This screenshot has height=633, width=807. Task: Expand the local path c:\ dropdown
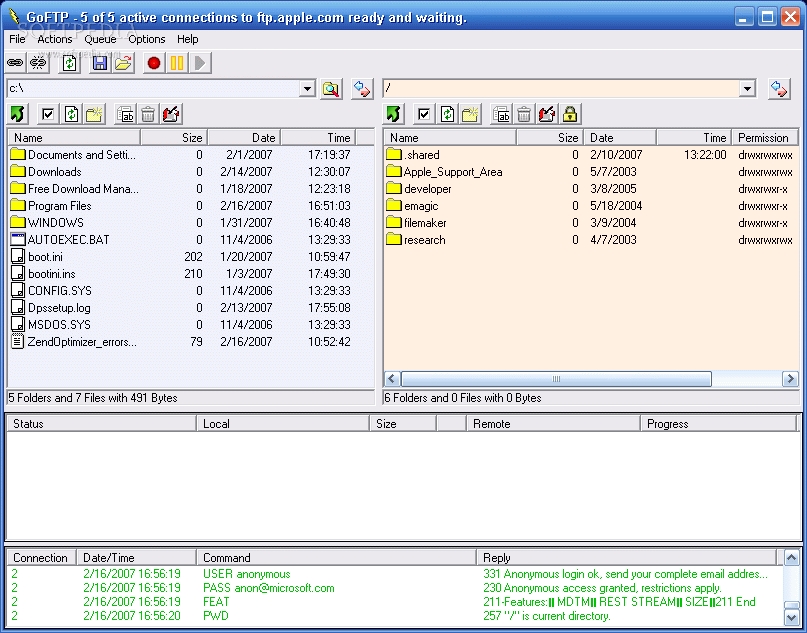point(307,89)
